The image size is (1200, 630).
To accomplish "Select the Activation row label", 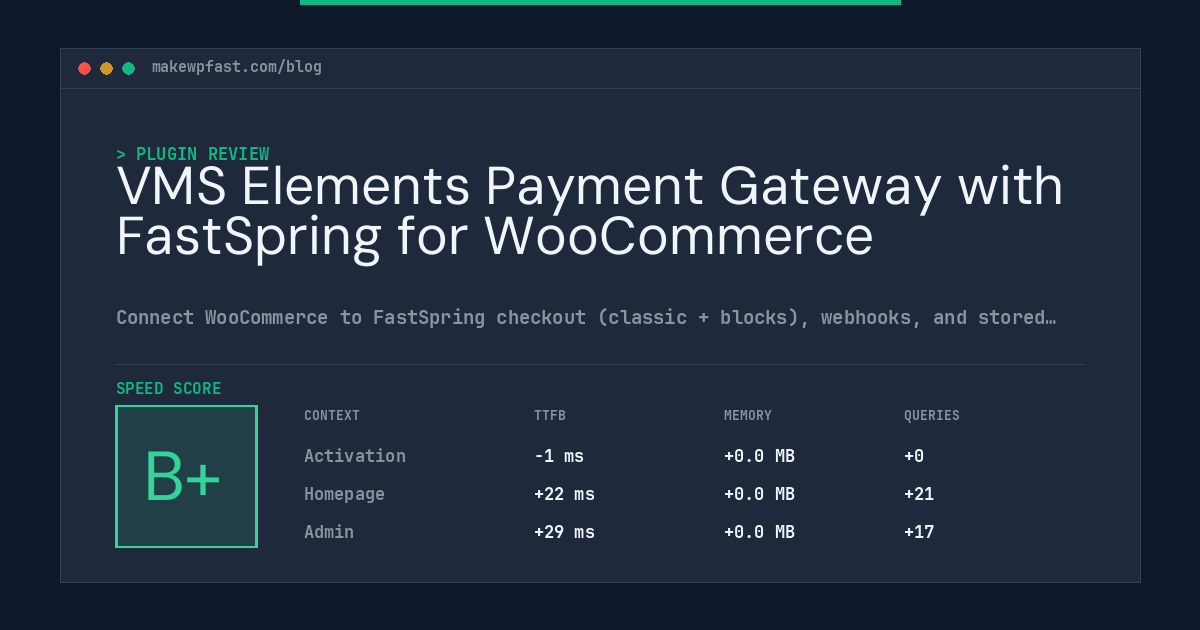I will [355, 456].
